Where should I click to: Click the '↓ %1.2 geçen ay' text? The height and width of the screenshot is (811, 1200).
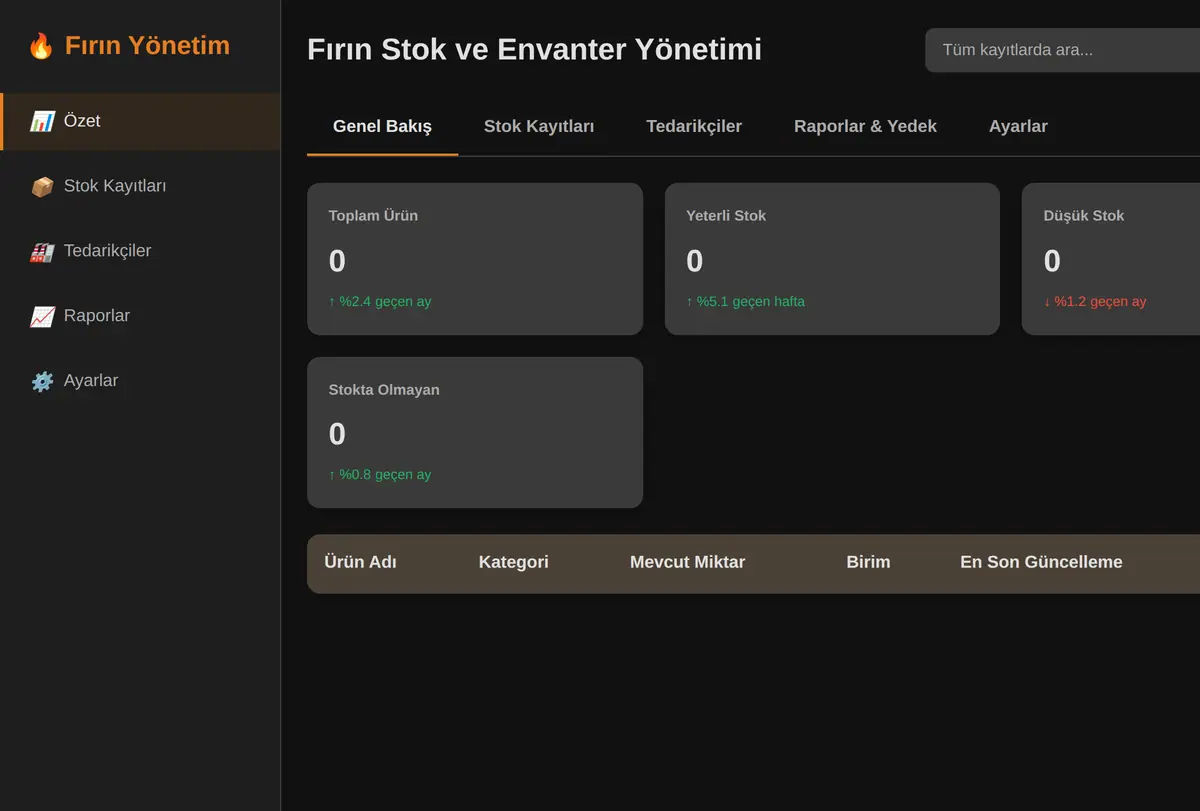1095,301
